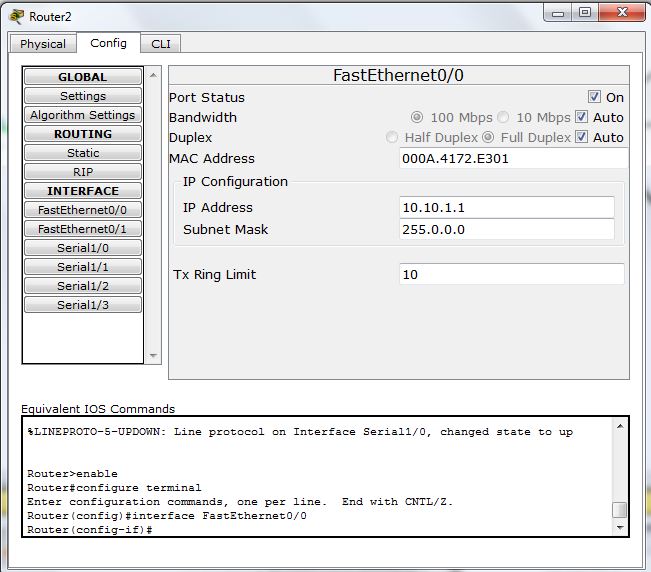Open Static routing configuration
This screenshot has width=651, height=572.
pos(83,153)
